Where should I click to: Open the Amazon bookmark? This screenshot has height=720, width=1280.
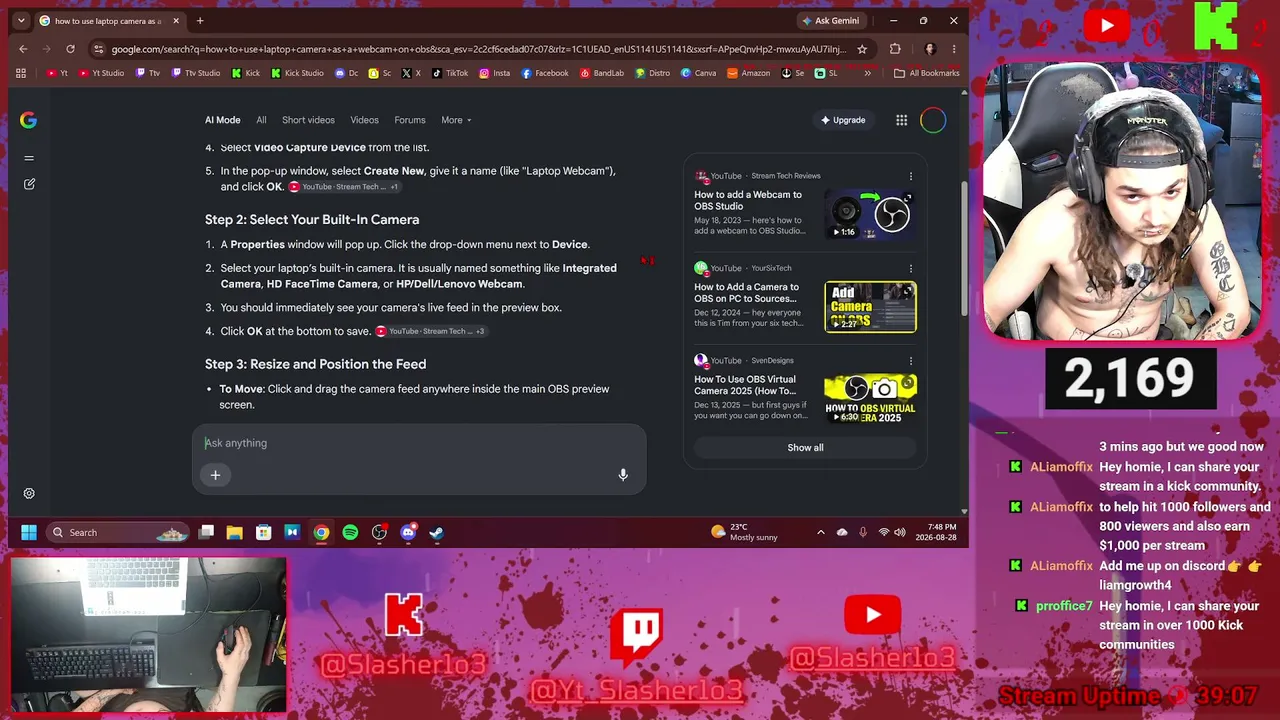[x=749, y=73]
